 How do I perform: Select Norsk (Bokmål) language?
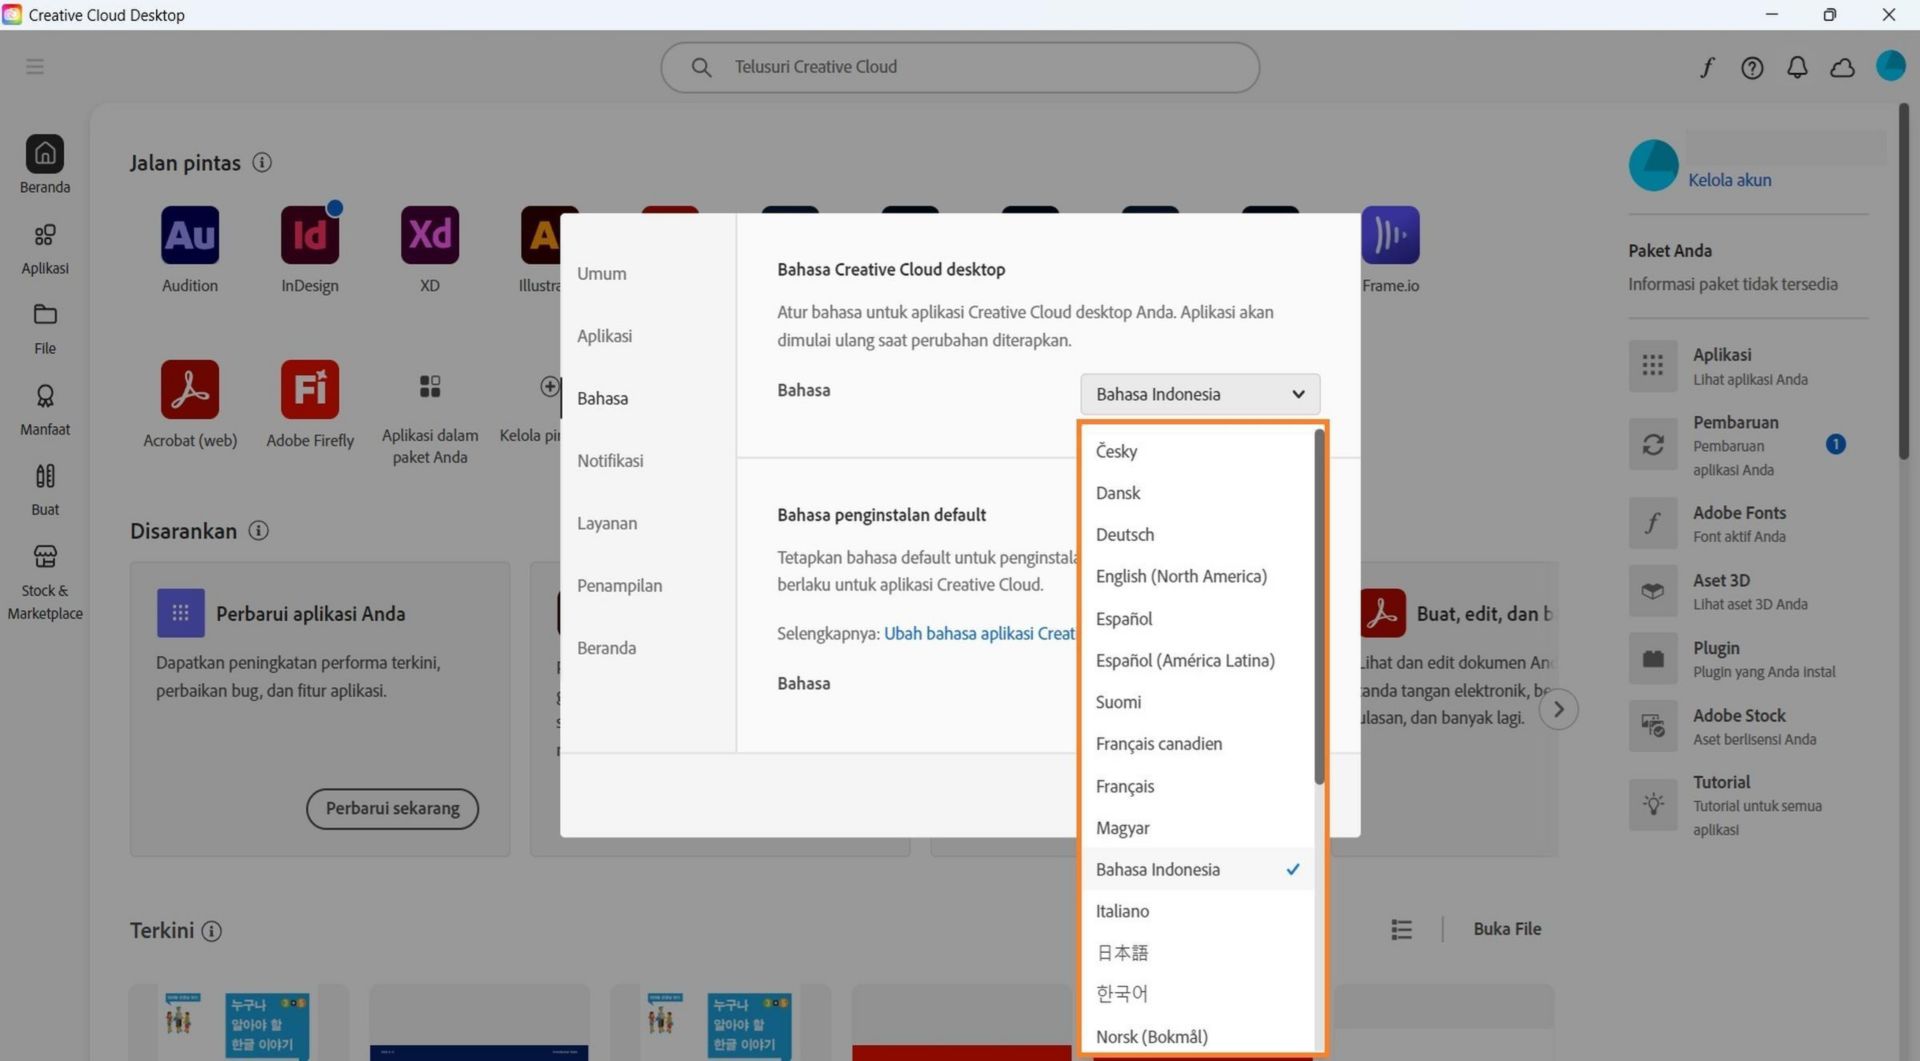[1198, 1036]
